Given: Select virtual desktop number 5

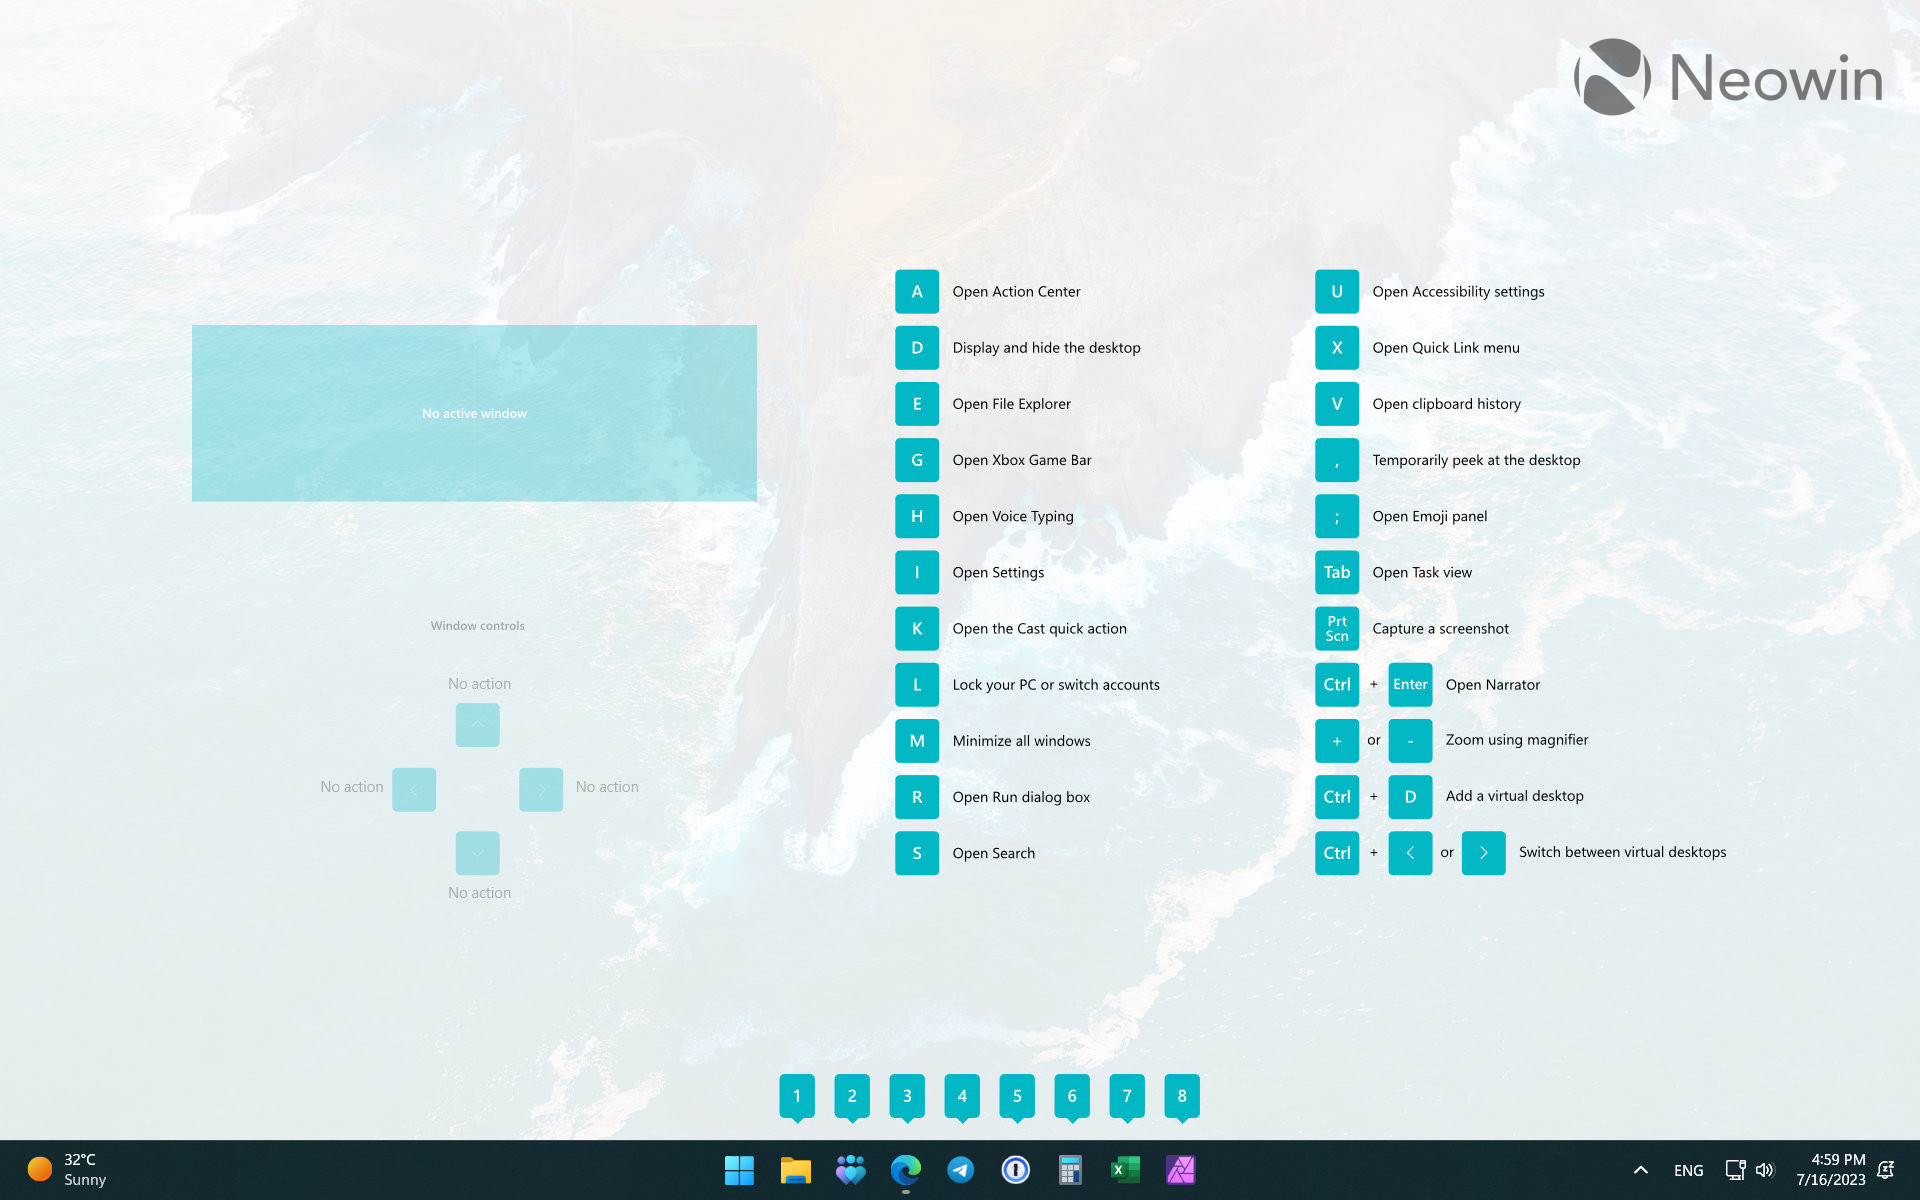Looking at the screenshot, I should point(1017,1095).
